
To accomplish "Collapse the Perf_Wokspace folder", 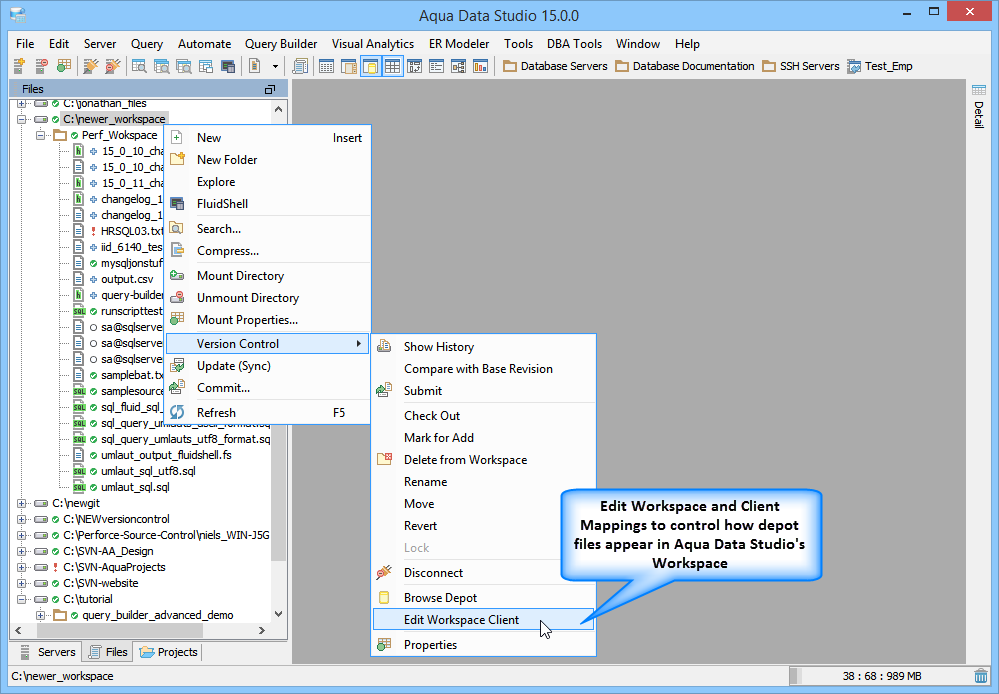I will (x=41, y=135).
